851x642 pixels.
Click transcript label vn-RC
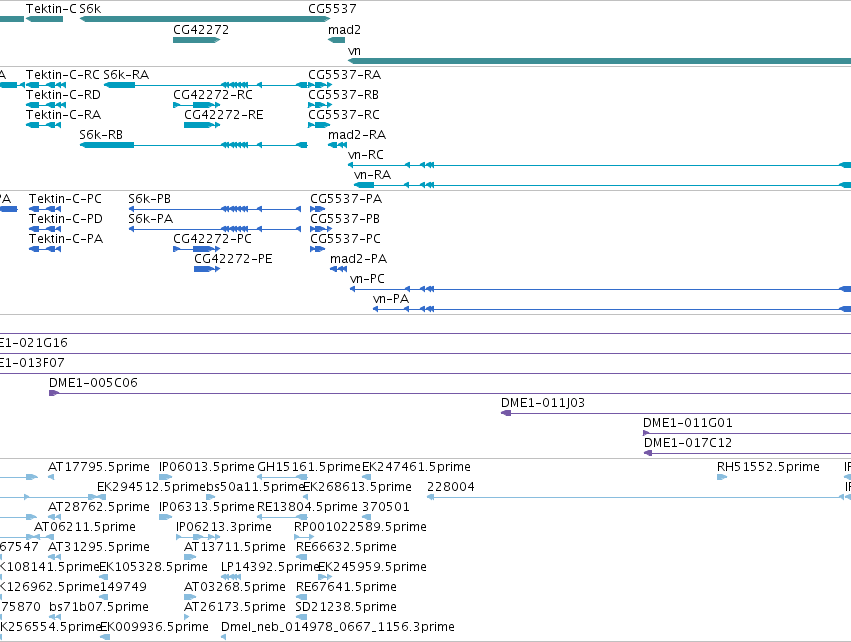(x=366, y=155)
